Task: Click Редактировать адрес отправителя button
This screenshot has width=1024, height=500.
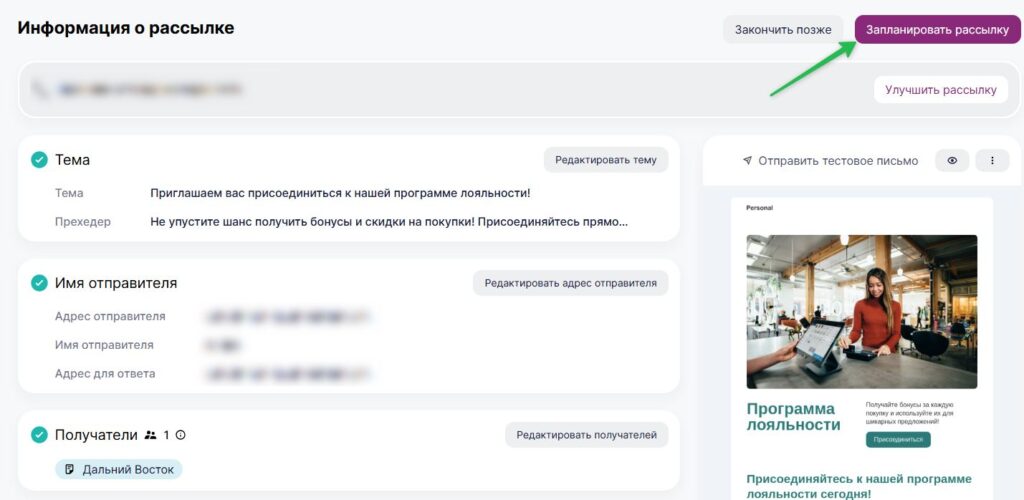Action: 570,283
